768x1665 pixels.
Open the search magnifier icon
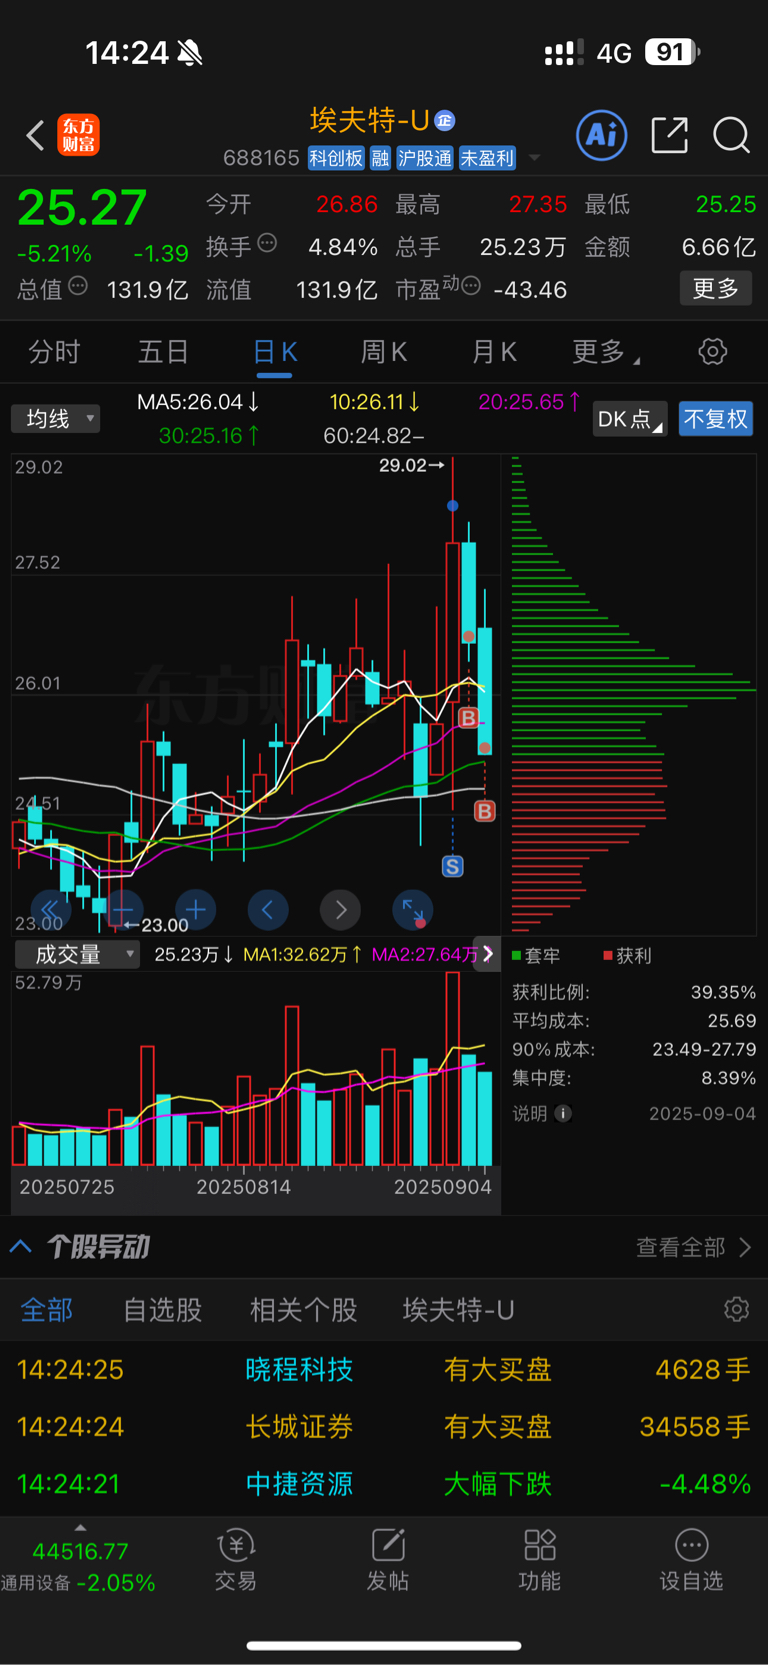coord(731,135)
